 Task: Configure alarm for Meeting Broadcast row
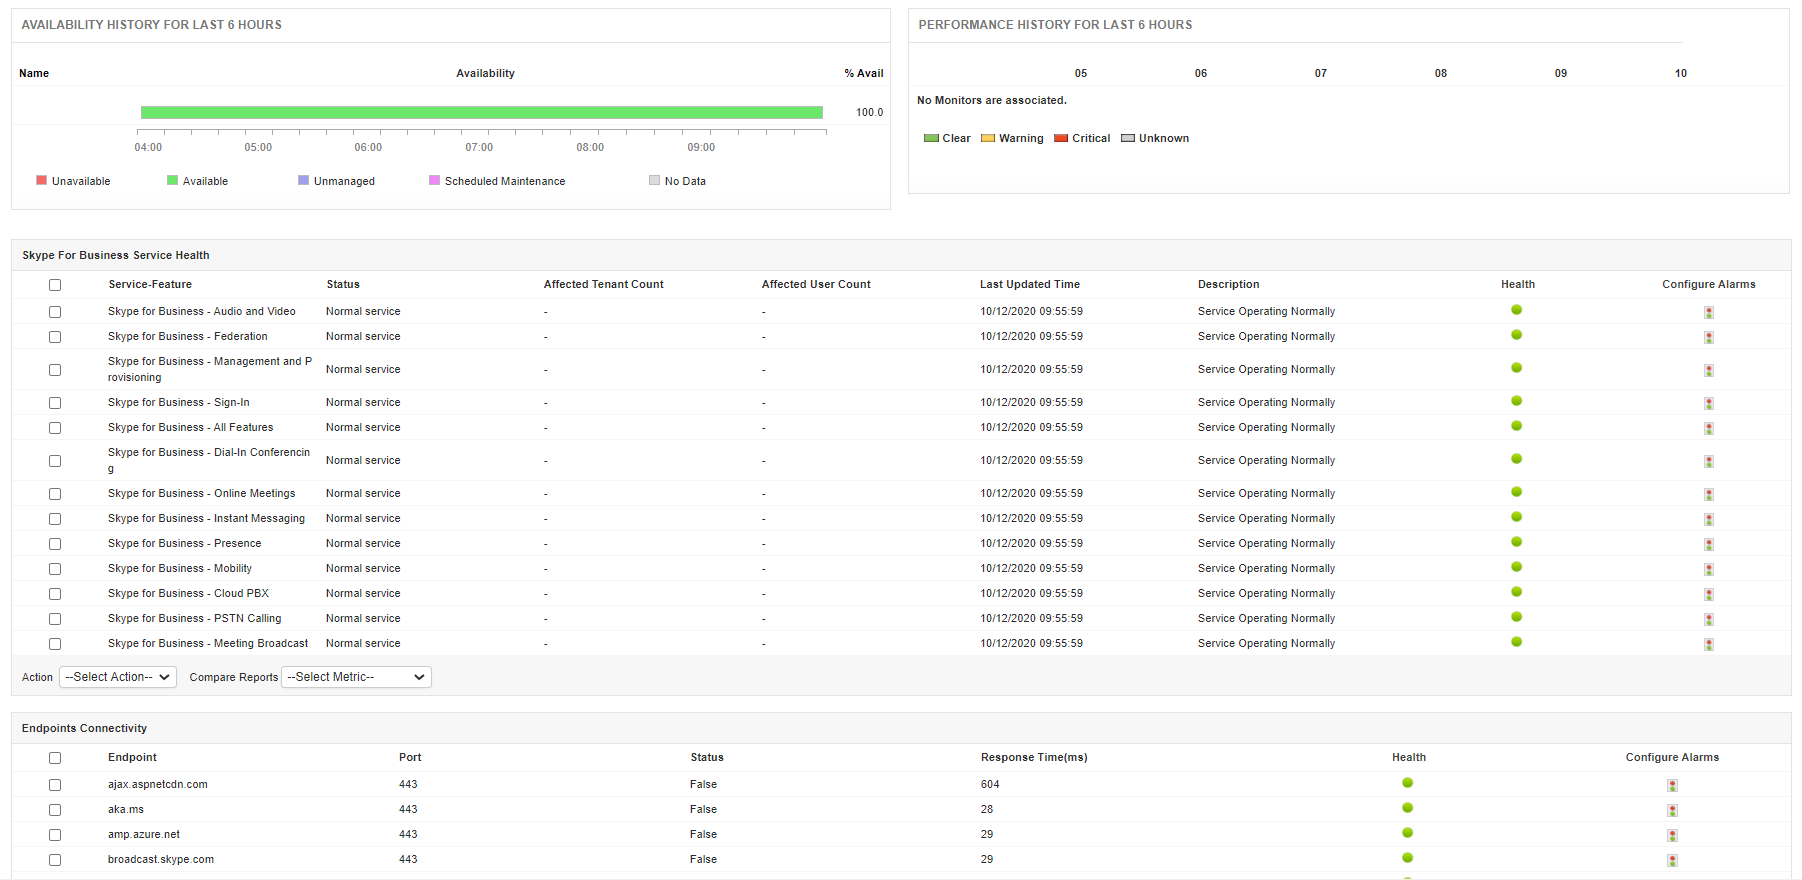click(x=1708, y=644)
